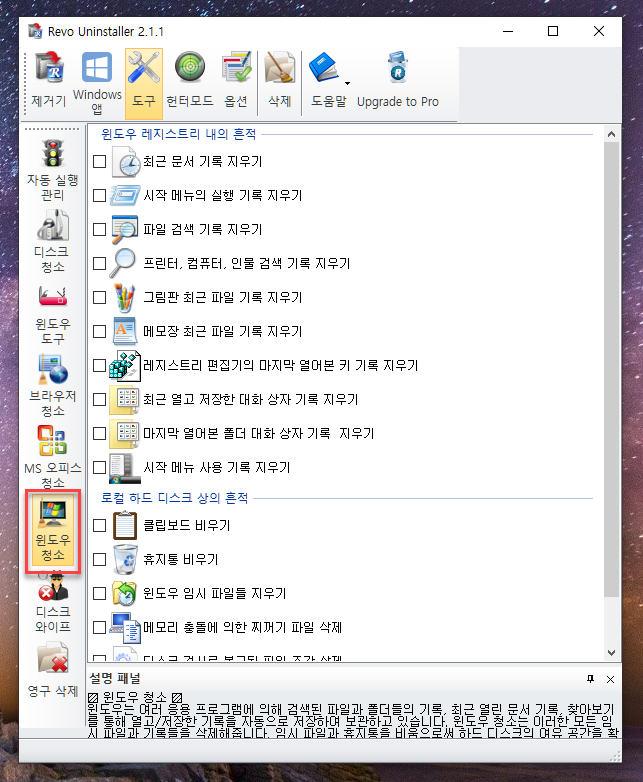Click the vertical scrollbar thumb
Viewport: 643px width, 782px height.
[612, 369]
